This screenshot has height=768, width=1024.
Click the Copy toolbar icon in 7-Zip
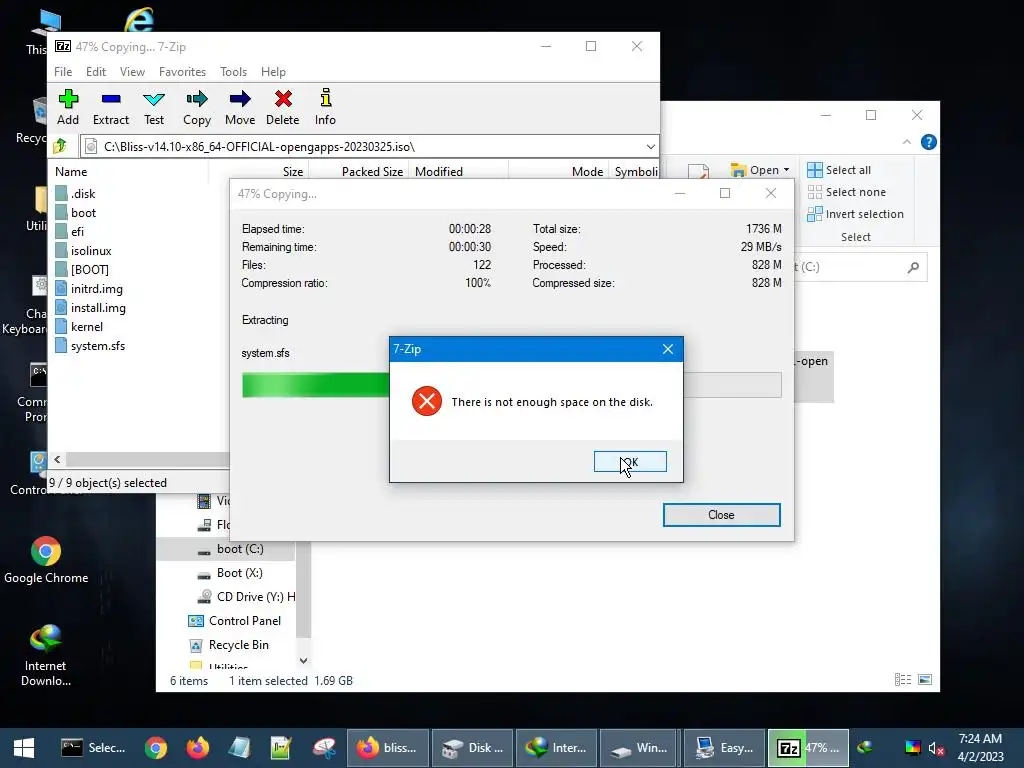coord(197,108)
